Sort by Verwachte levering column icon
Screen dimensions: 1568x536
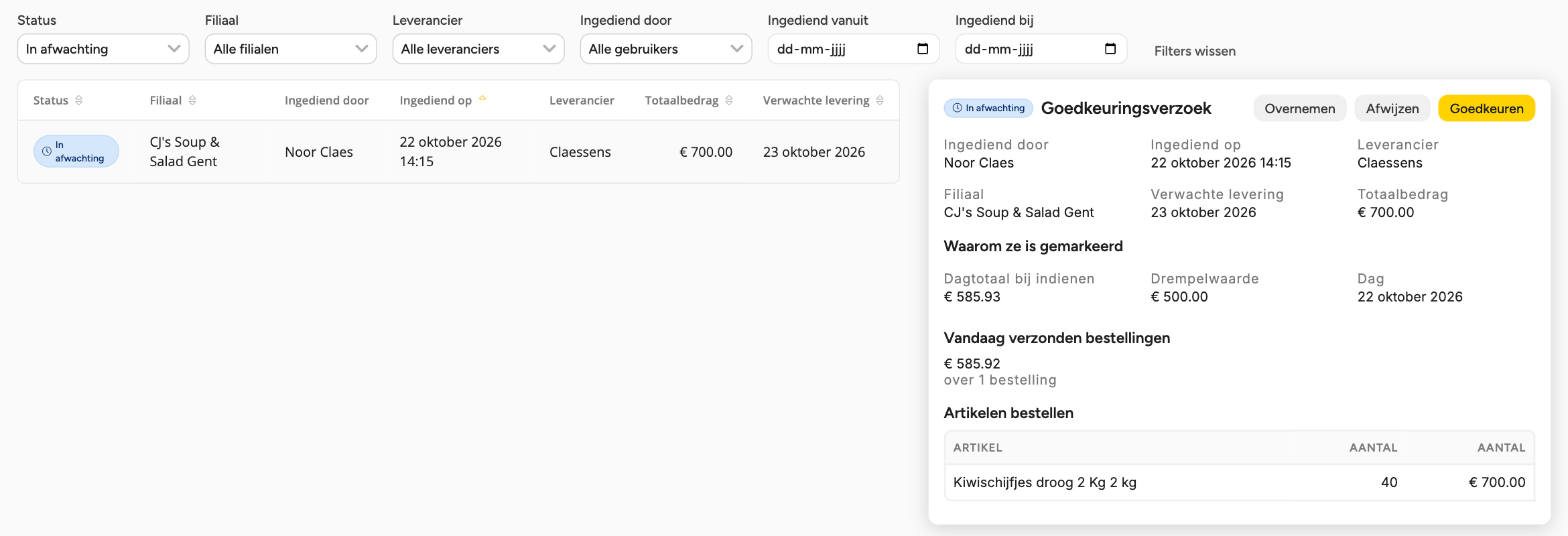(880, 101)
